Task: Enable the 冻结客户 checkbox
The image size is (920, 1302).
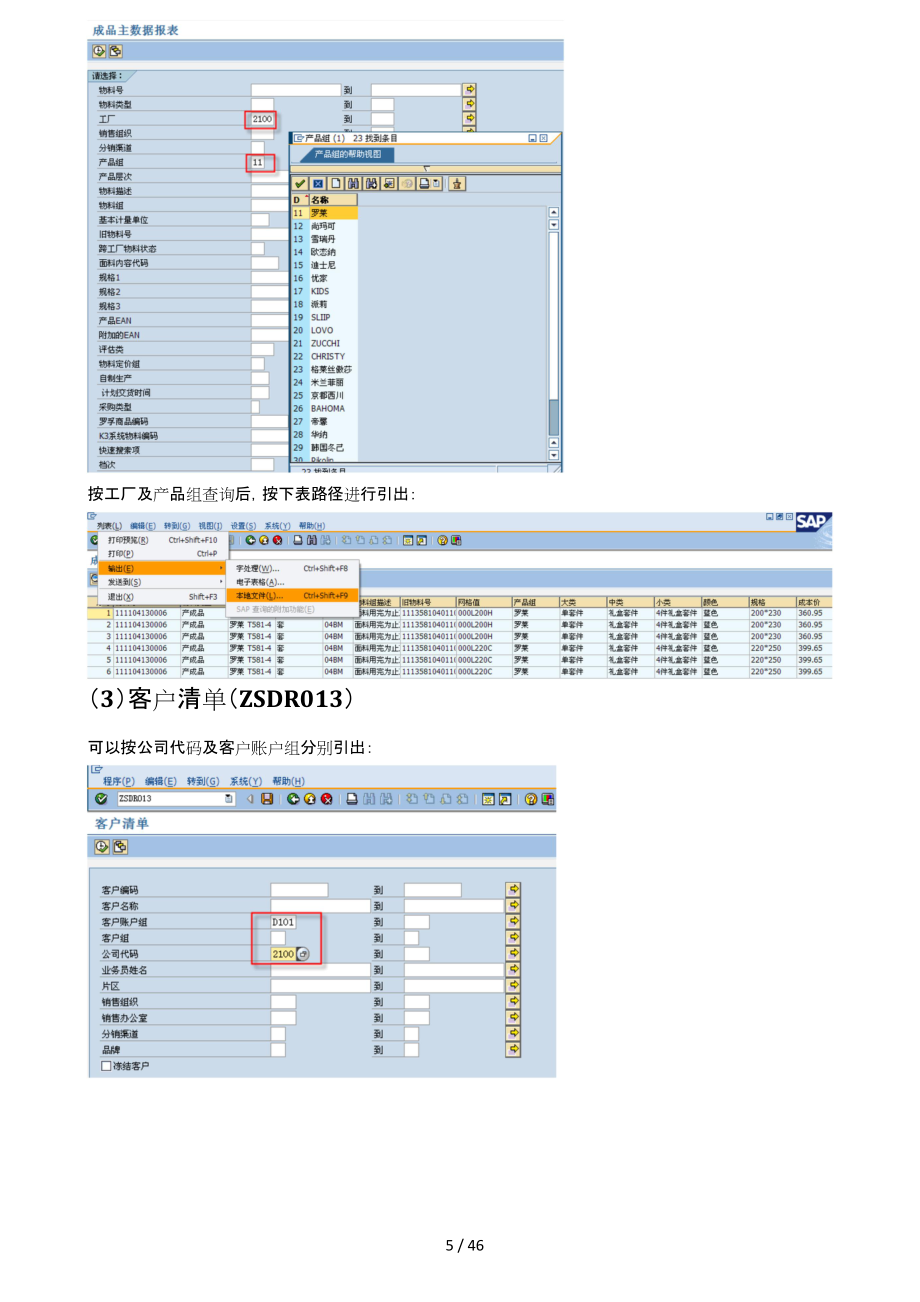Action: tap(106, 1065)
